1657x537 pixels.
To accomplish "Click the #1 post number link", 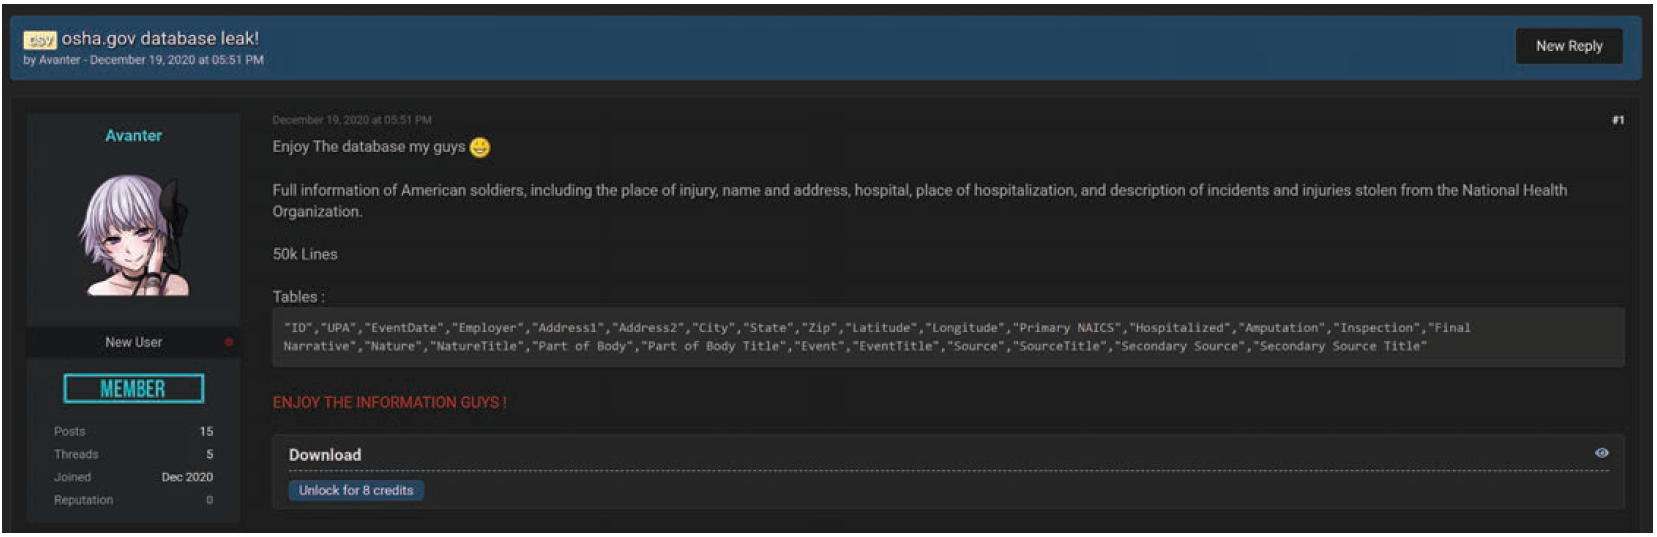I will 1617,120.
